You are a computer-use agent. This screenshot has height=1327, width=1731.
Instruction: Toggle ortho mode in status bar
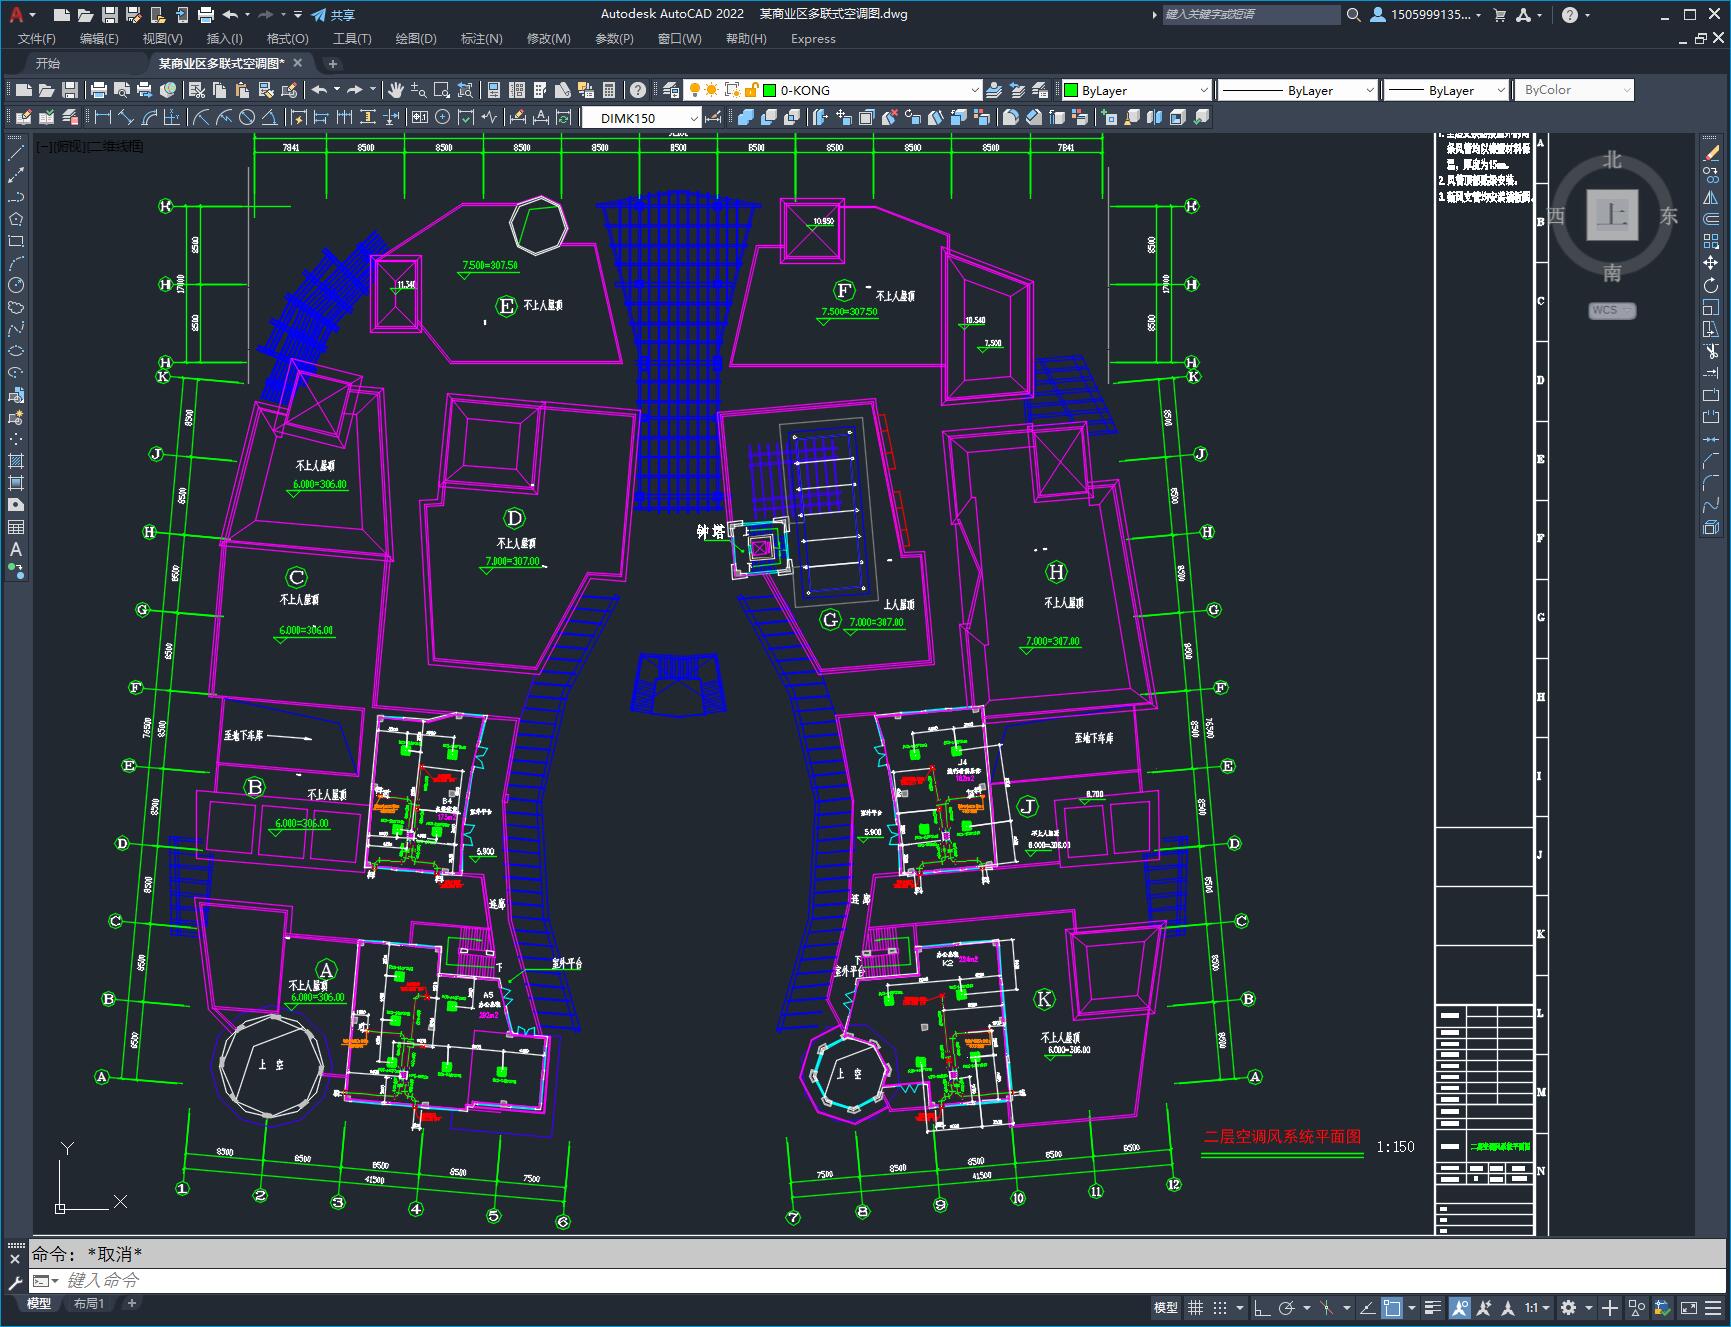coord(1262,1307)
